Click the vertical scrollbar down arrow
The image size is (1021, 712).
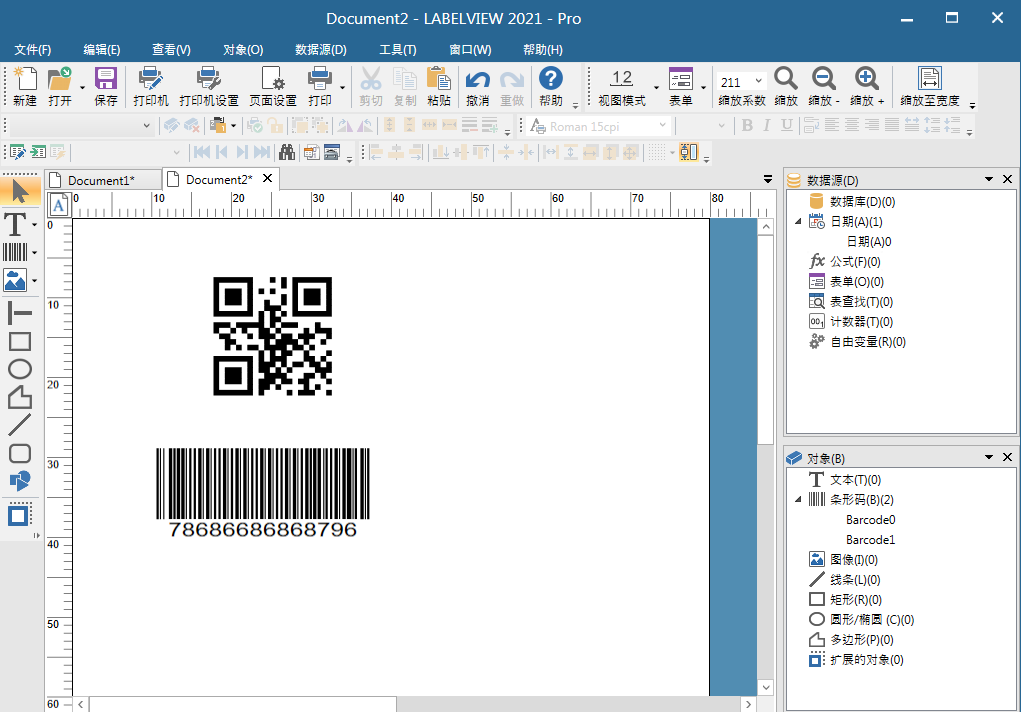click(x=766, y=687)
